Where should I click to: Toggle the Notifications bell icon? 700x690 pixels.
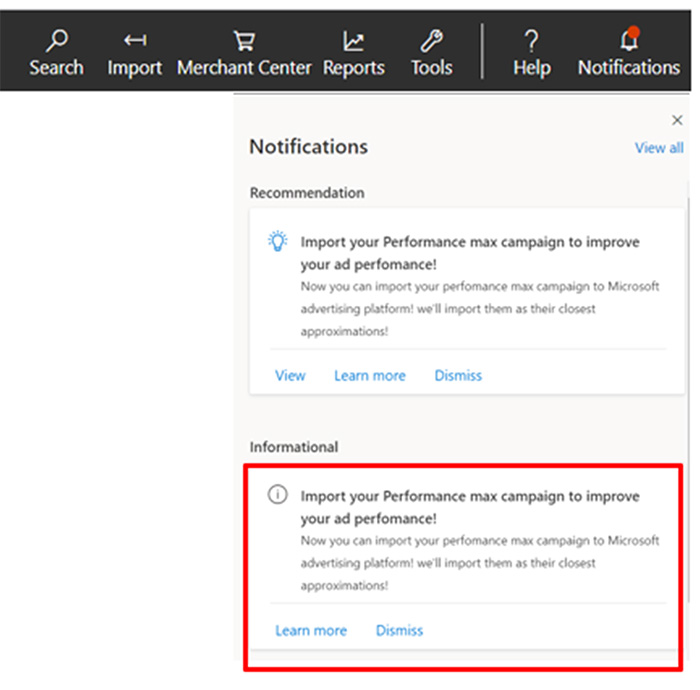pyautogui.click(x=629, y=41)
